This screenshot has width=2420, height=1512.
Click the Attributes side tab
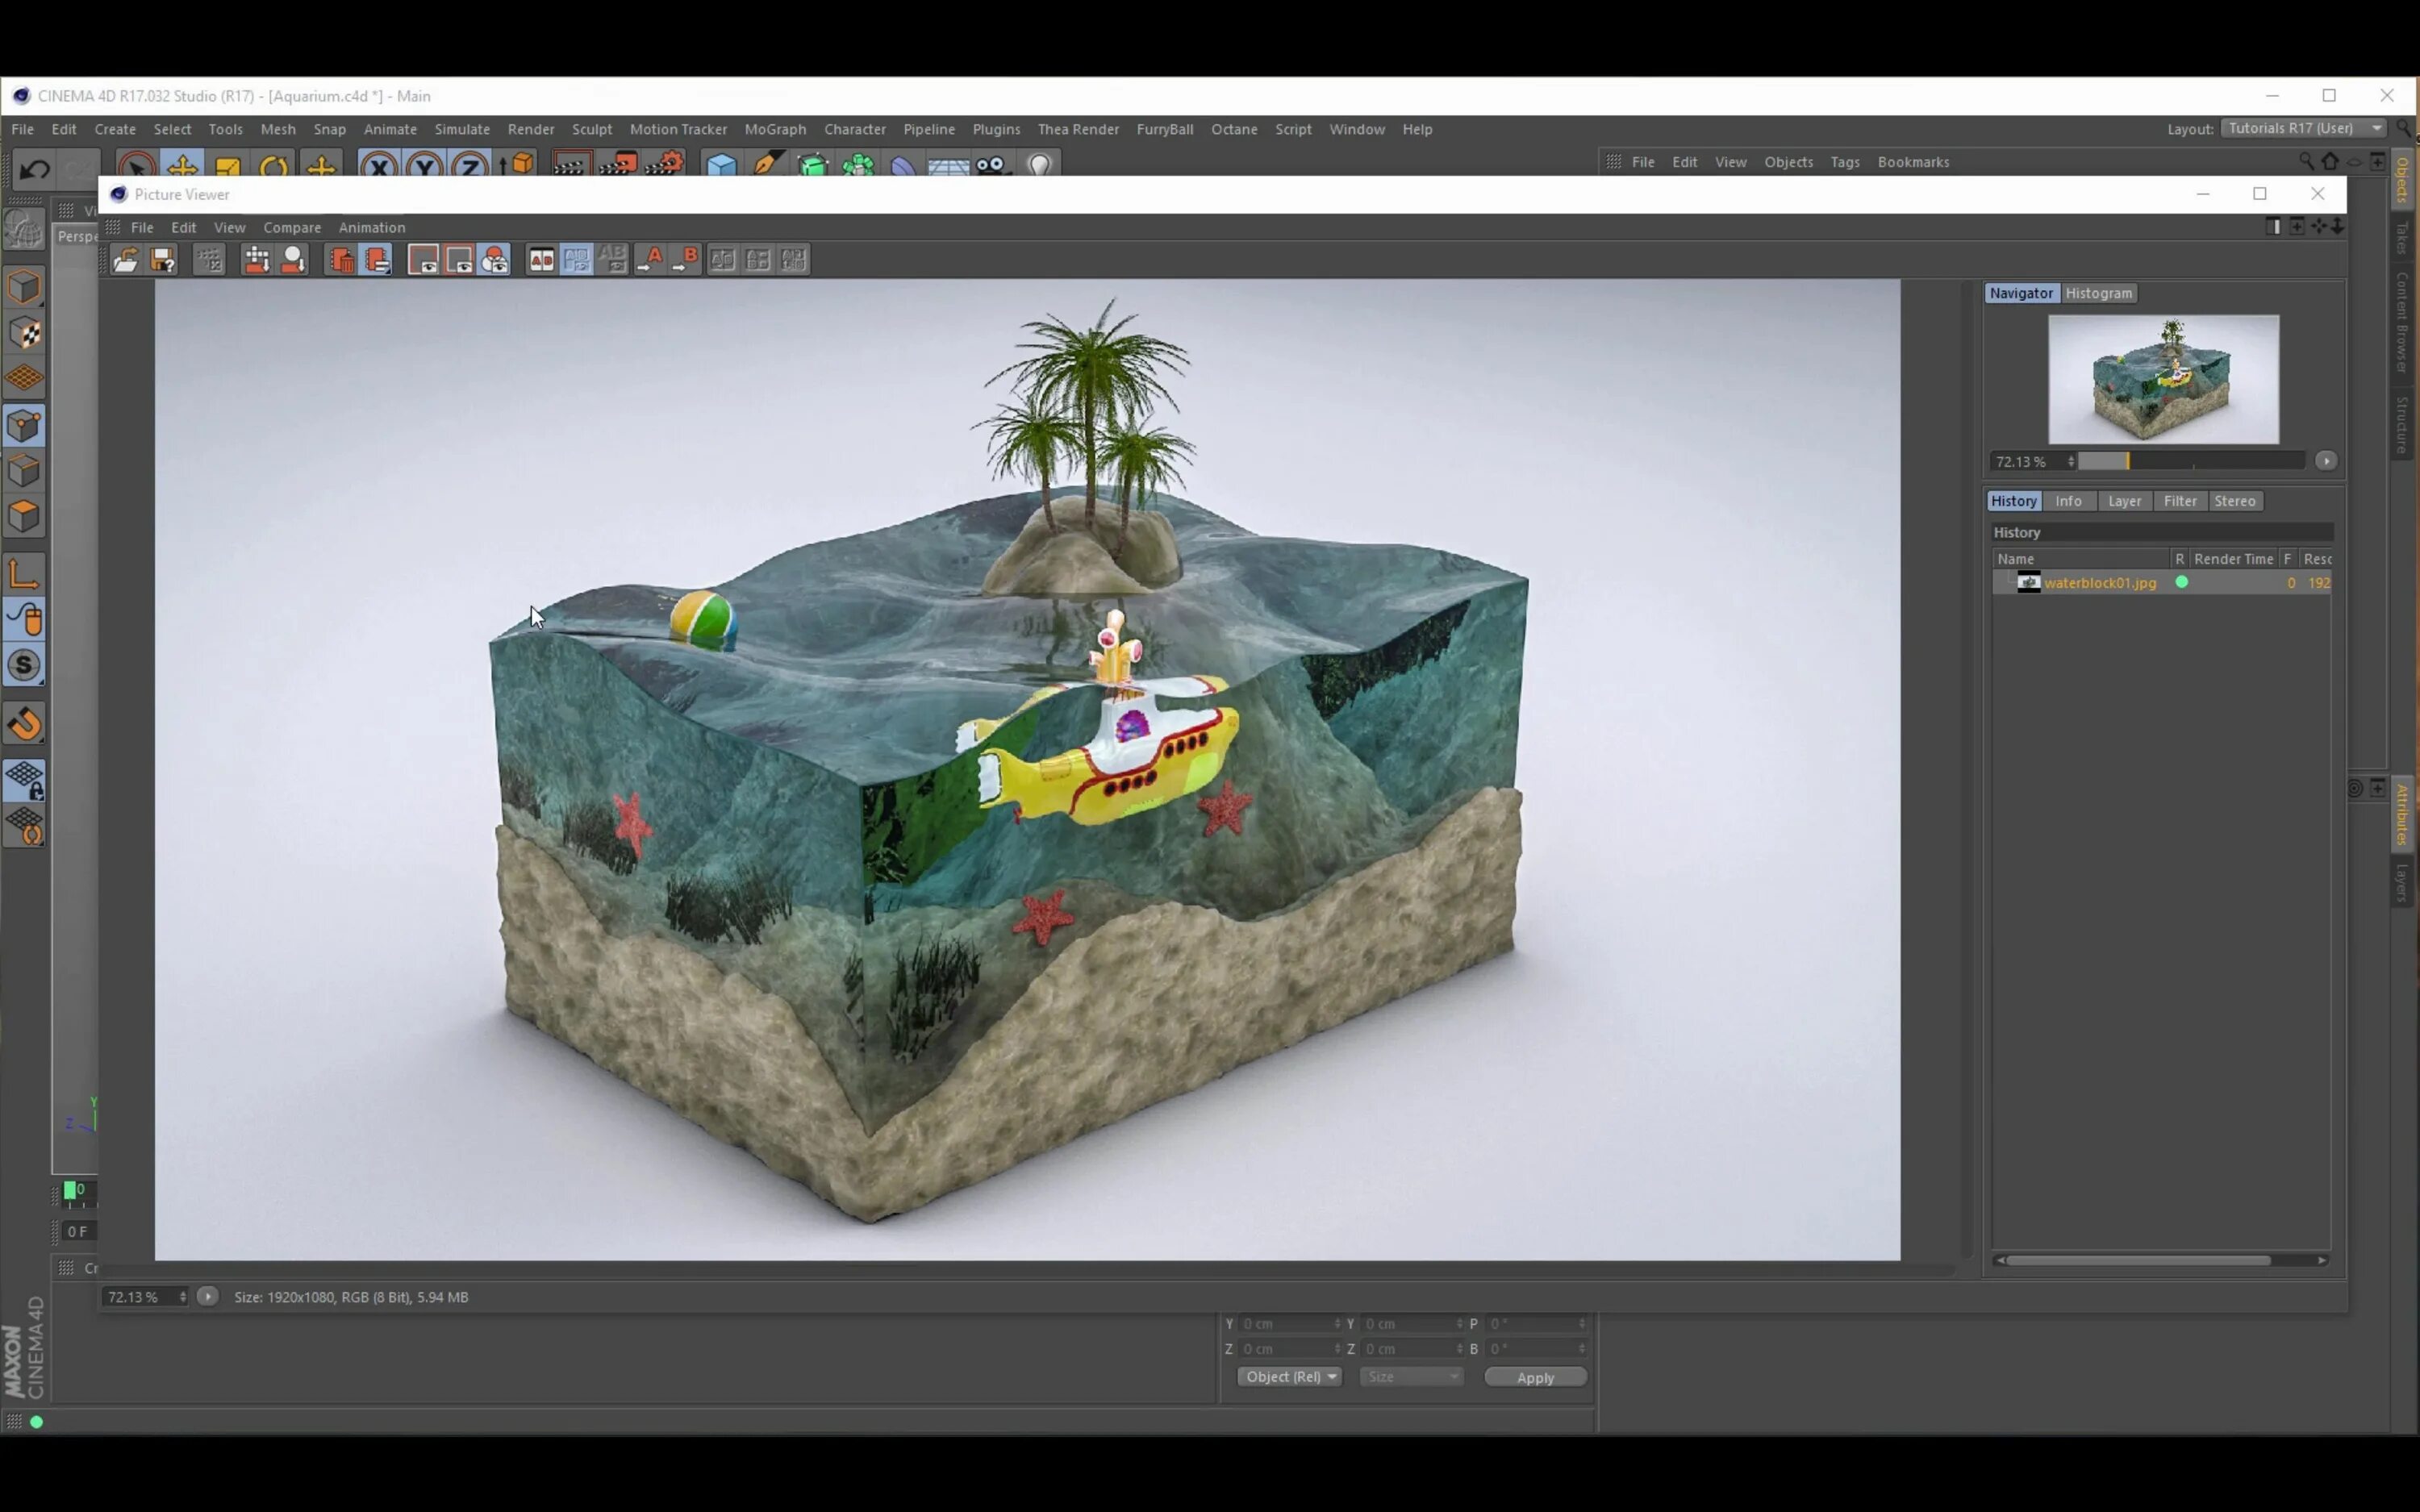[2402, 815]
